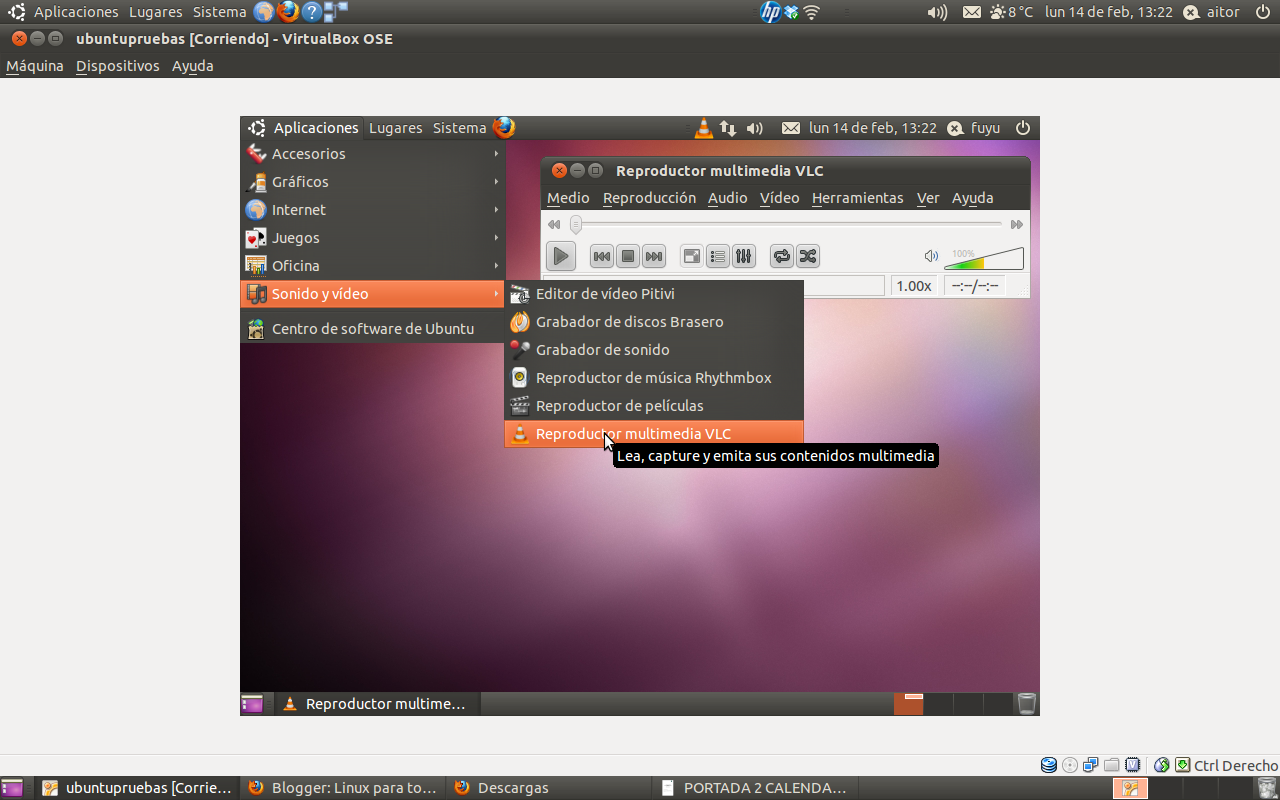Open VirtualBox Dispositivos menu

(118, 66)
